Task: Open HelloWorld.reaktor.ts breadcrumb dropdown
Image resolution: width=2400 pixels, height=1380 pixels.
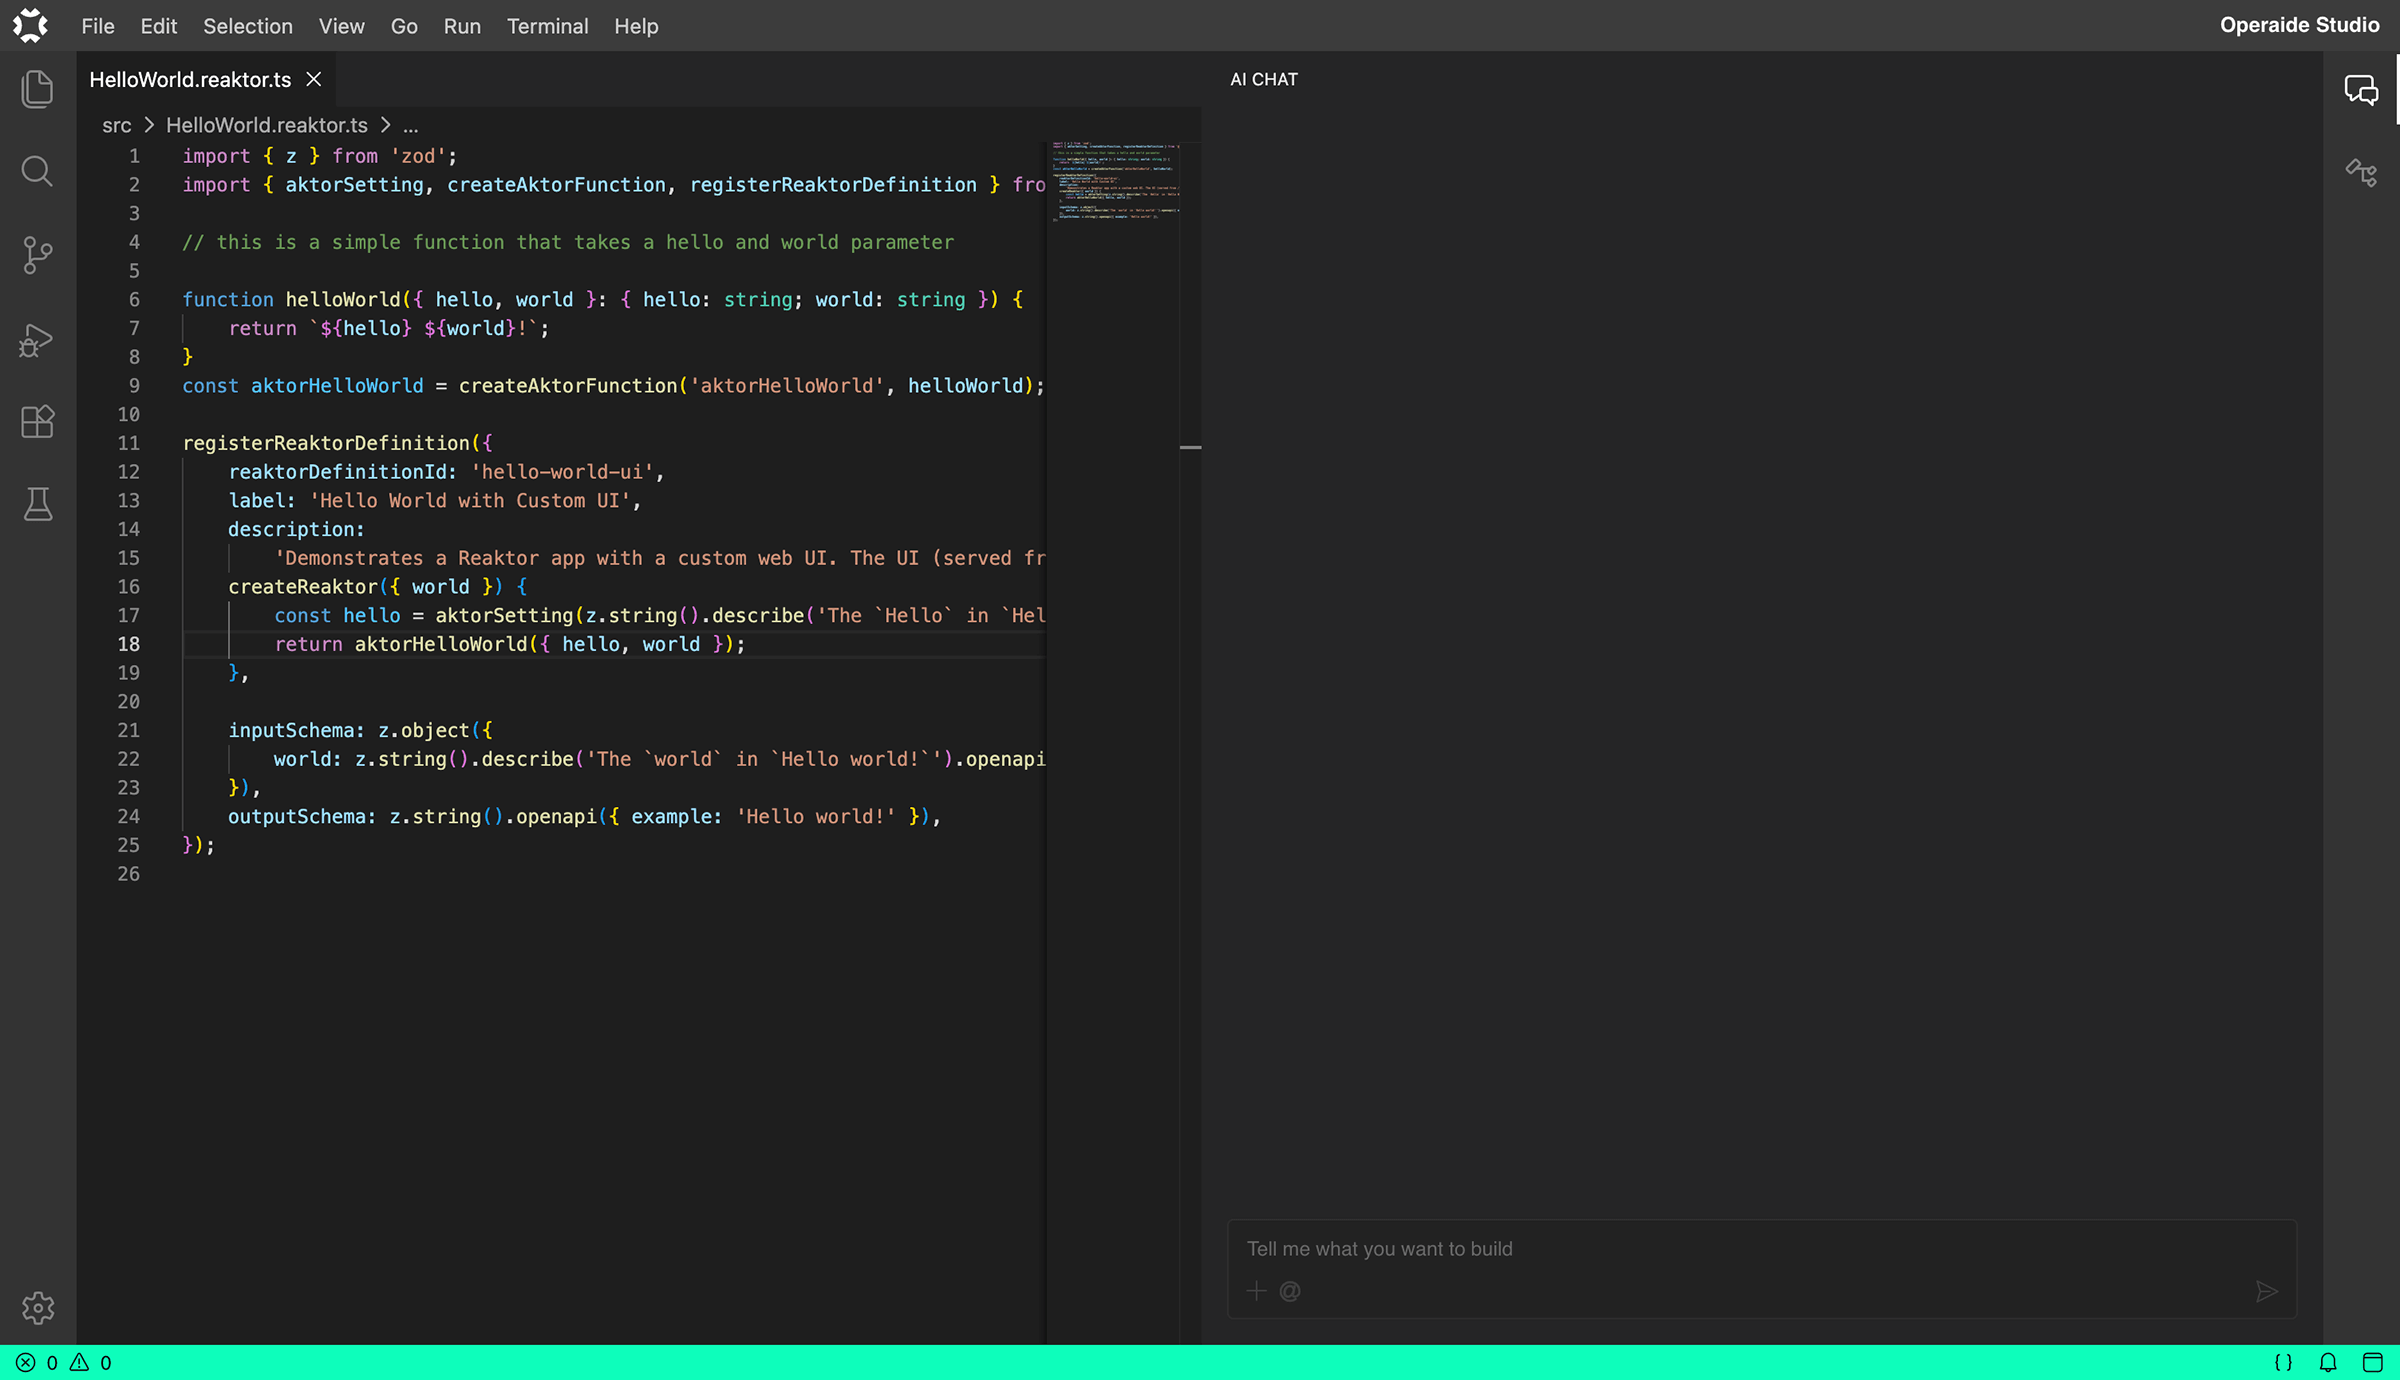Action: pos(267,126)
